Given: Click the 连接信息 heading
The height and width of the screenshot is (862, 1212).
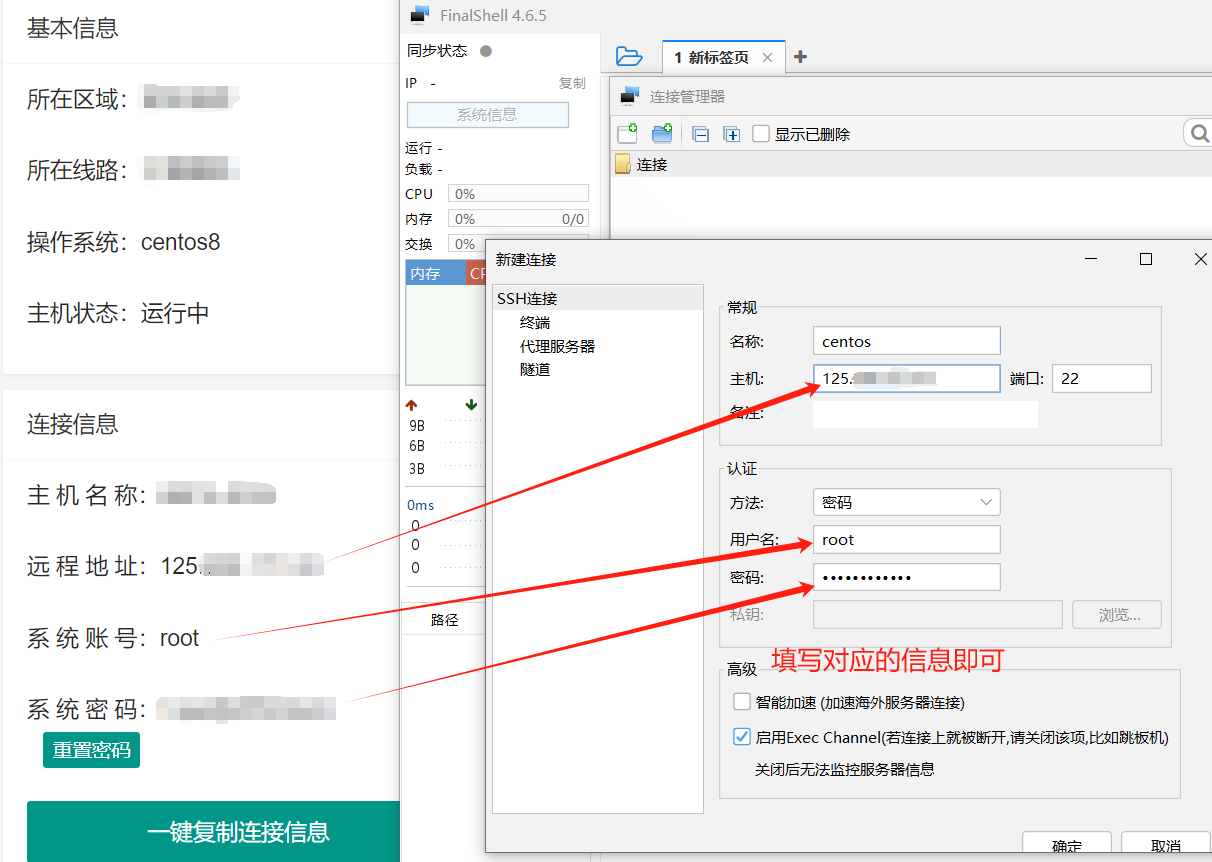Looking at the screenshot, I should (x=72, y=424).
